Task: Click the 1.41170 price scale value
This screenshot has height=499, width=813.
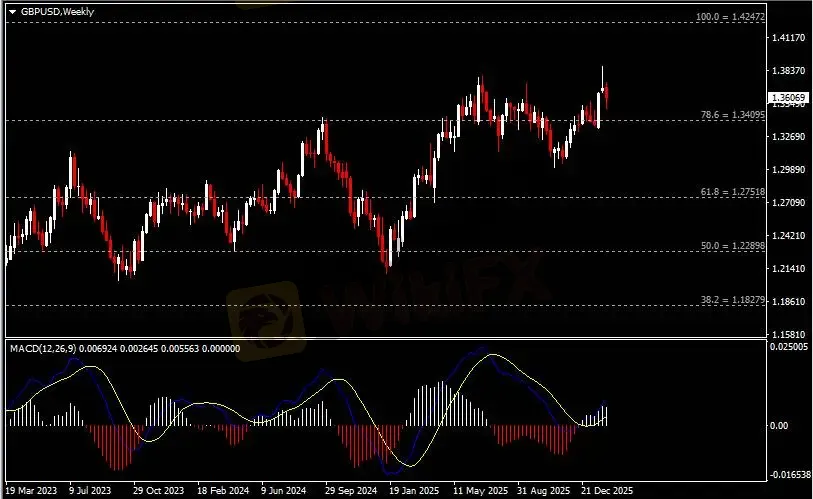Action: 789,37
